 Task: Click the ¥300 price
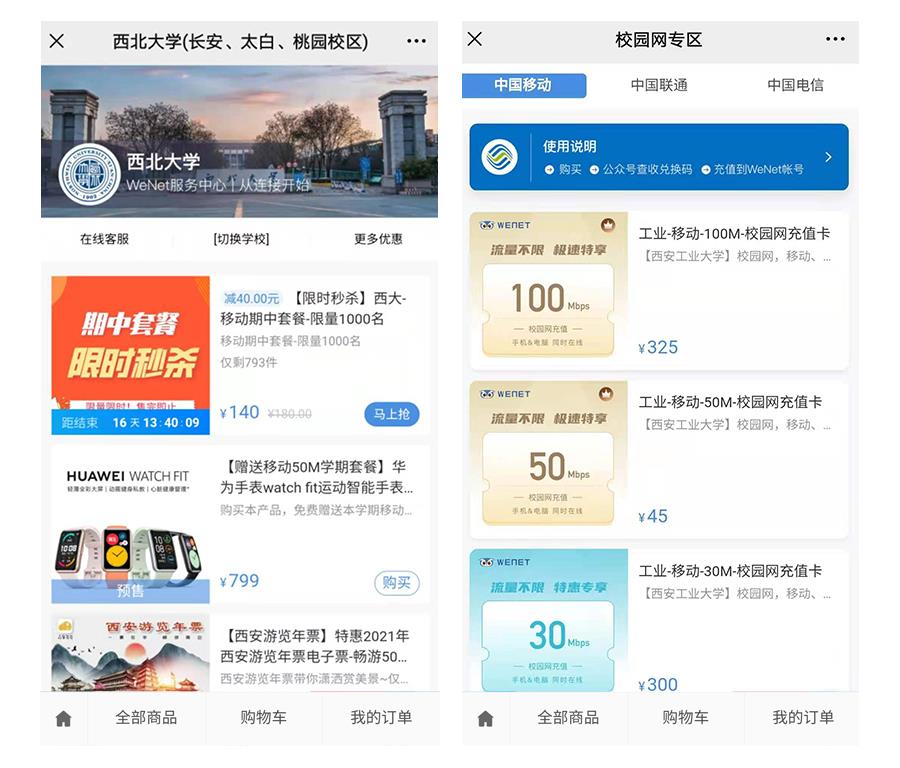point(658,685)
